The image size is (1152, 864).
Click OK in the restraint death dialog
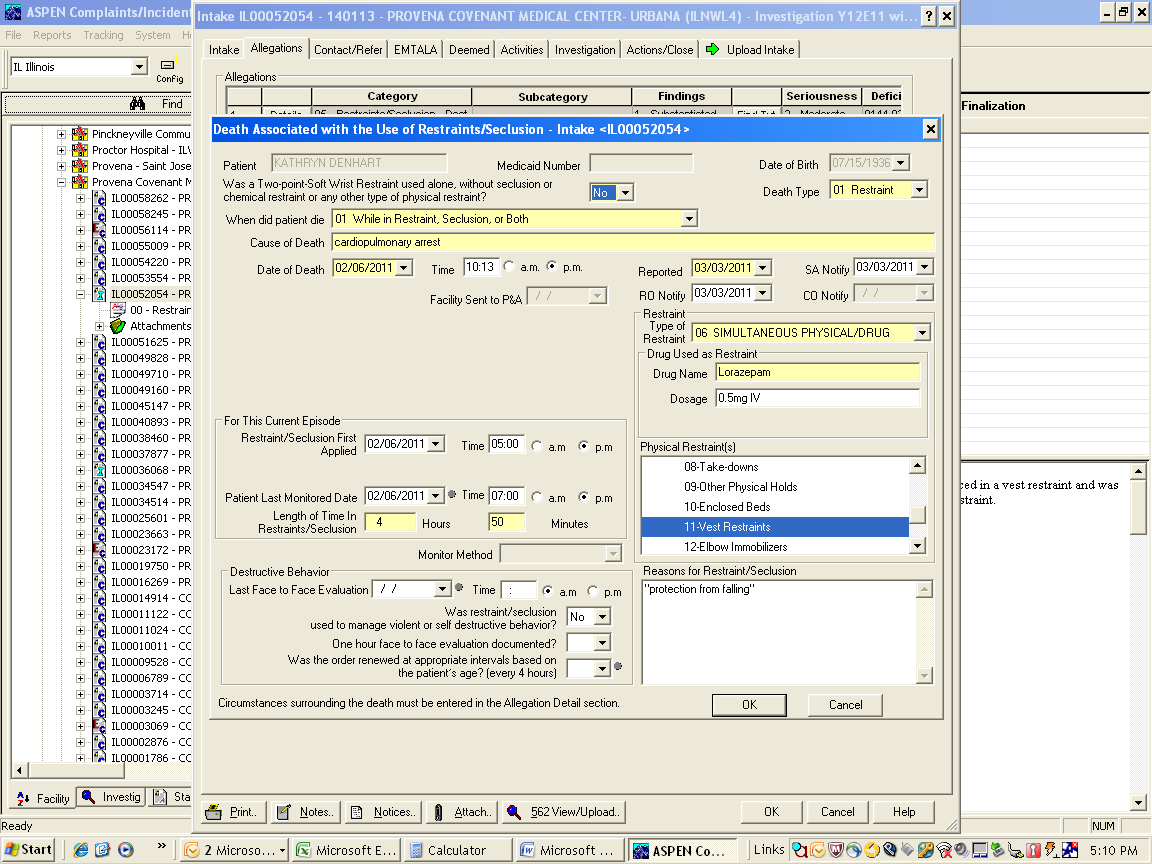[x=749, y=705]
